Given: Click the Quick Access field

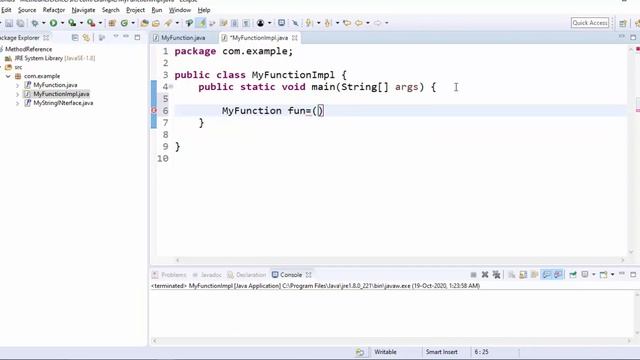Looking at the screenshot, I should pos(590,23).
